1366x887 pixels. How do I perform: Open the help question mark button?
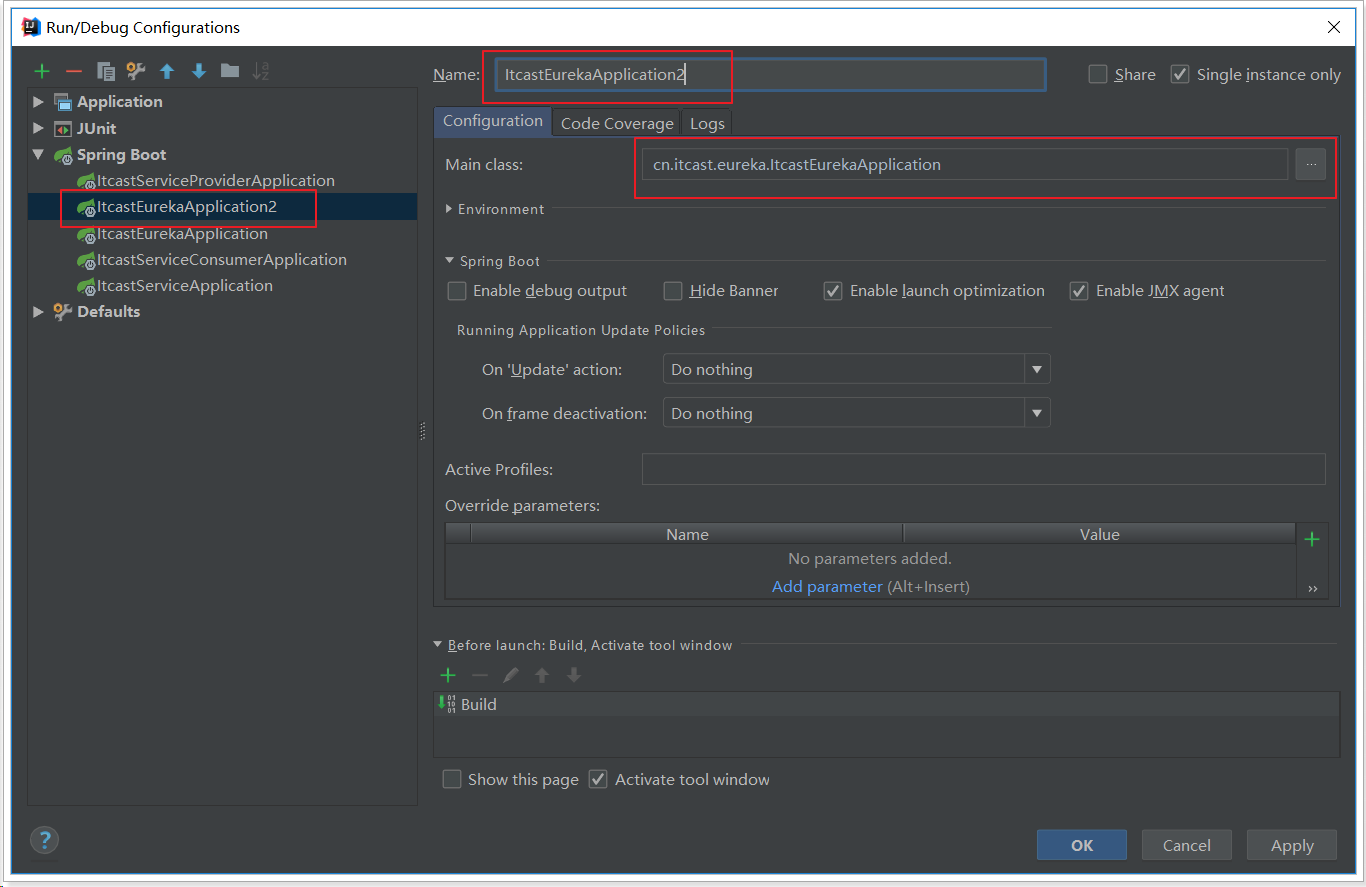pos(45,840)
